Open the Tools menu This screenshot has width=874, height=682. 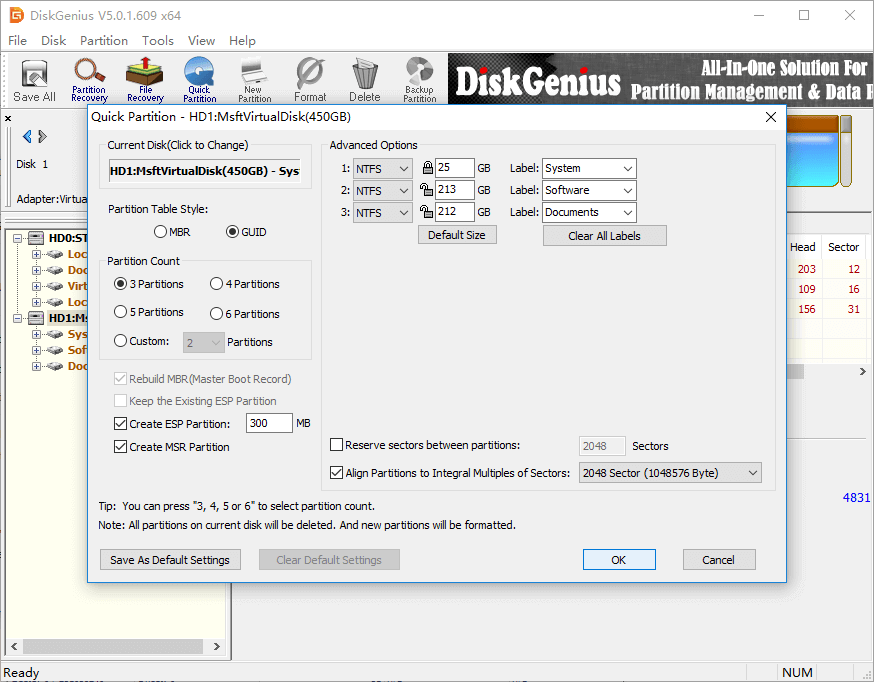(157, 41)
